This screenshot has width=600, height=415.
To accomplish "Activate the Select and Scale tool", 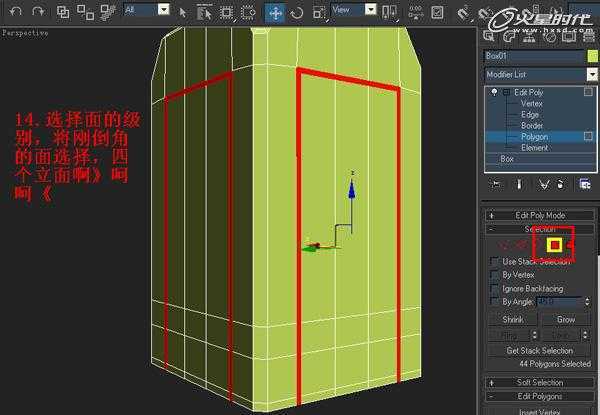I will pyautogui.click(x=318, y=13).
